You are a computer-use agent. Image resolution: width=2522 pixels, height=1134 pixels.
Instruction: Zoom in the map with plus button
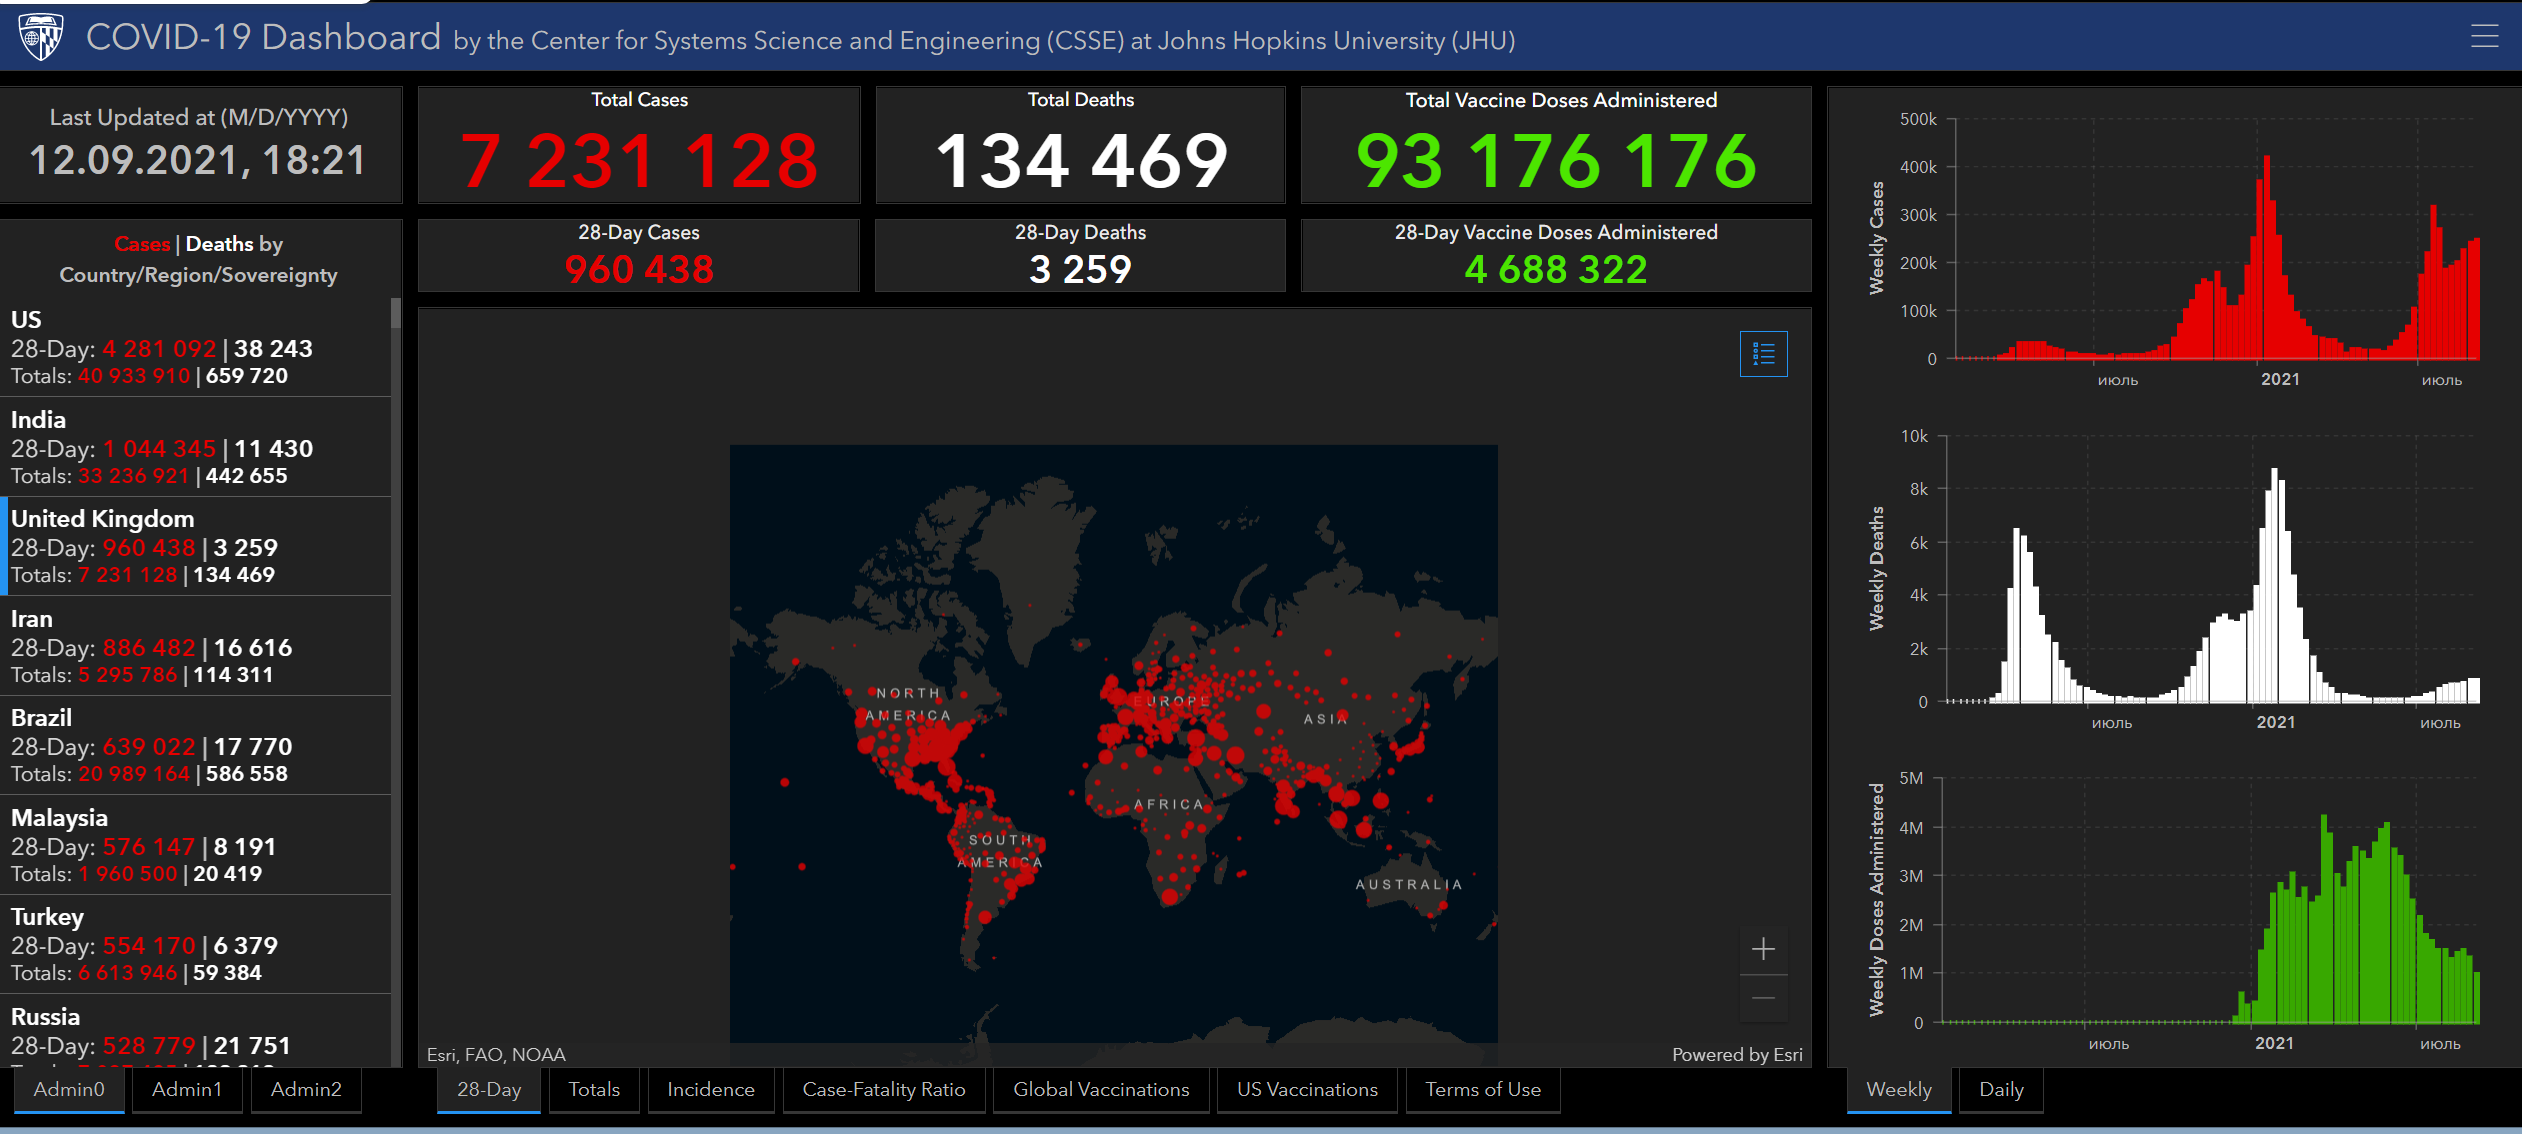(x=1763, y=948)
